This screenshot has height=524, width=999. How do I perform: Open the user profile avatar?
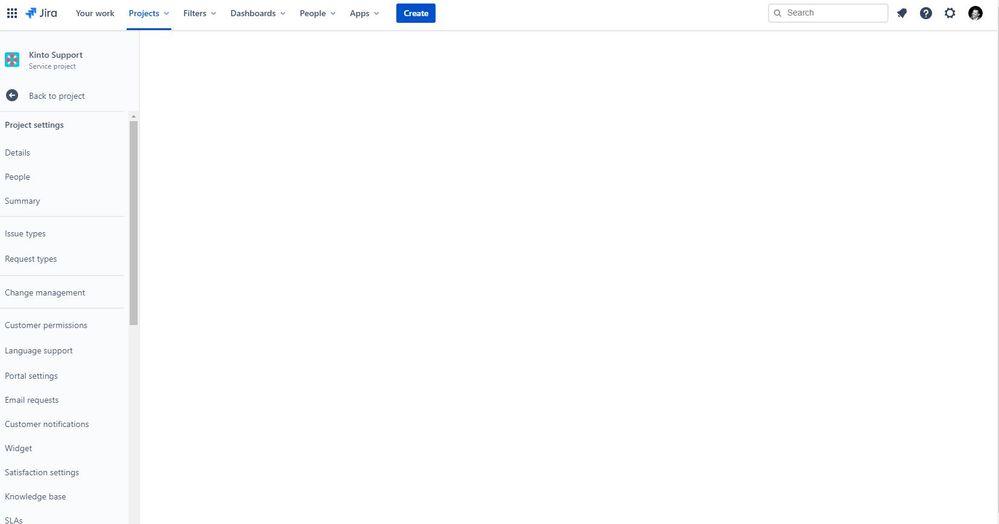975,13
